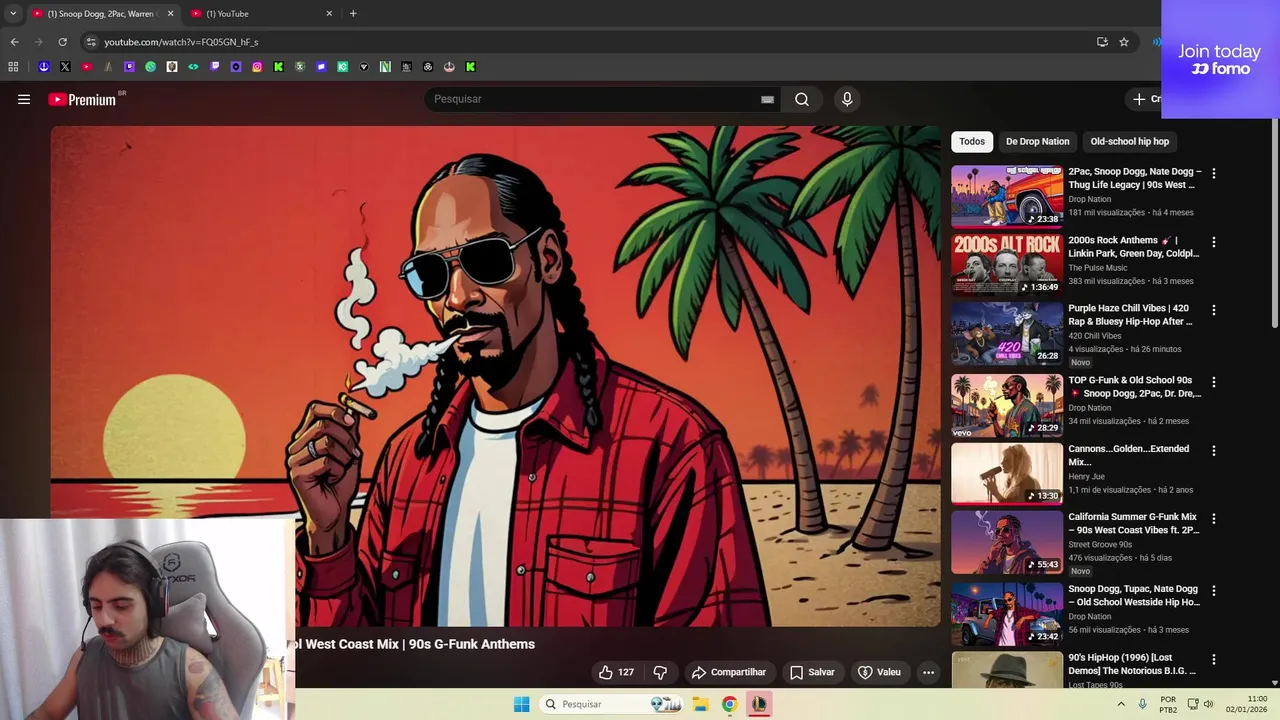Go back in browser history

[14, 42]
